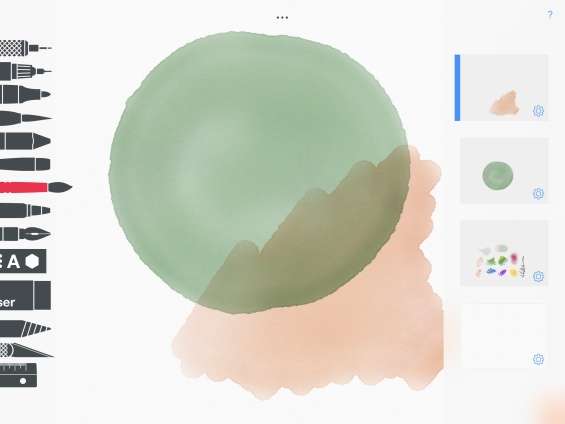565x424 pixels.
Task: Open settings gear for color swatches layer
Action: point(538,276)
